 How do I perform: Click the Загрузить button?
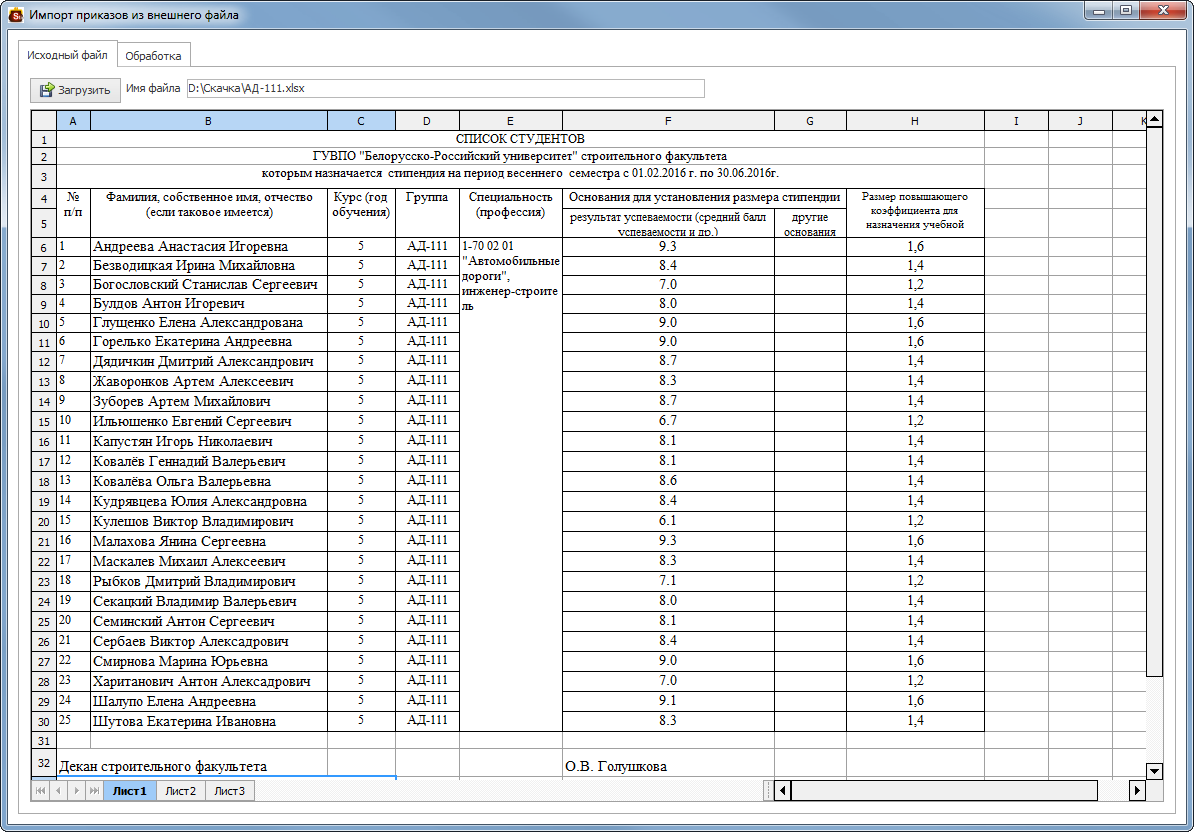[75, 90]
